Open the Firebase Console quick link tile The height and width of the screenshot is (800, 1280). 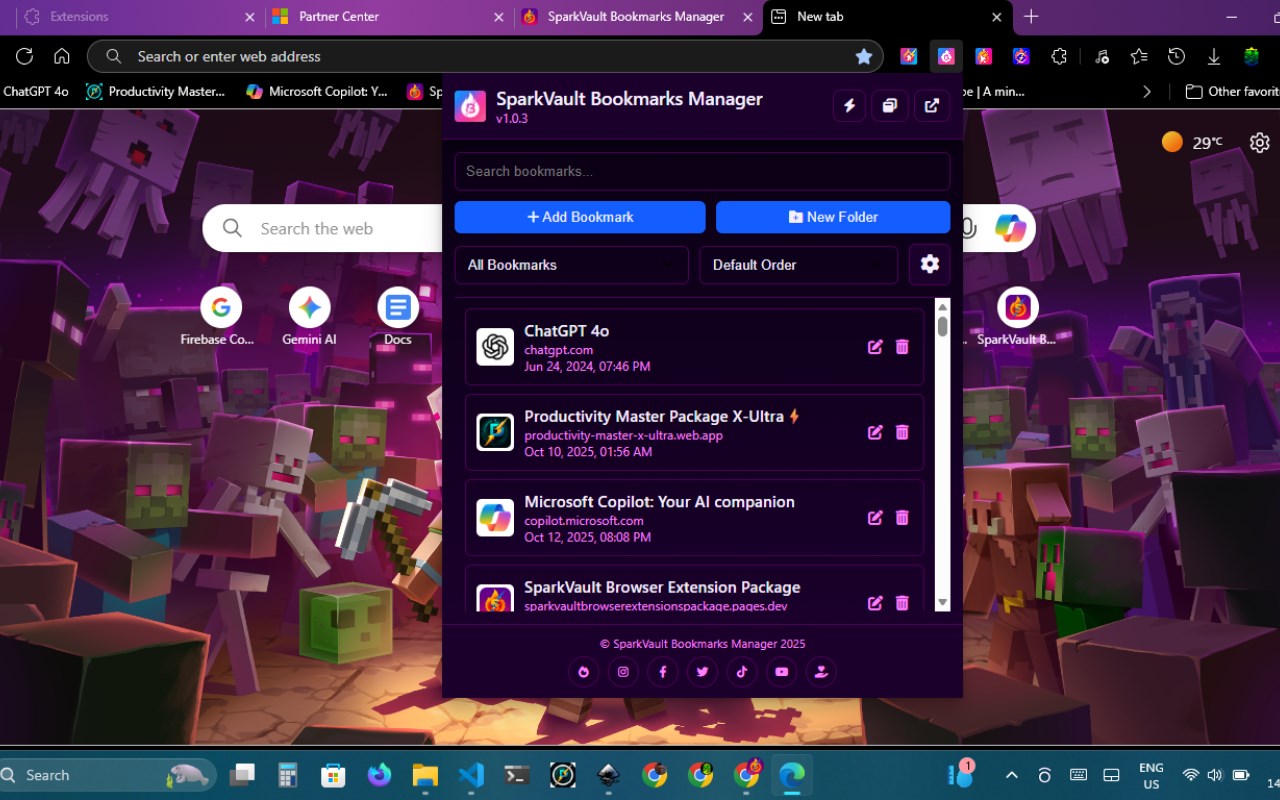220,318
